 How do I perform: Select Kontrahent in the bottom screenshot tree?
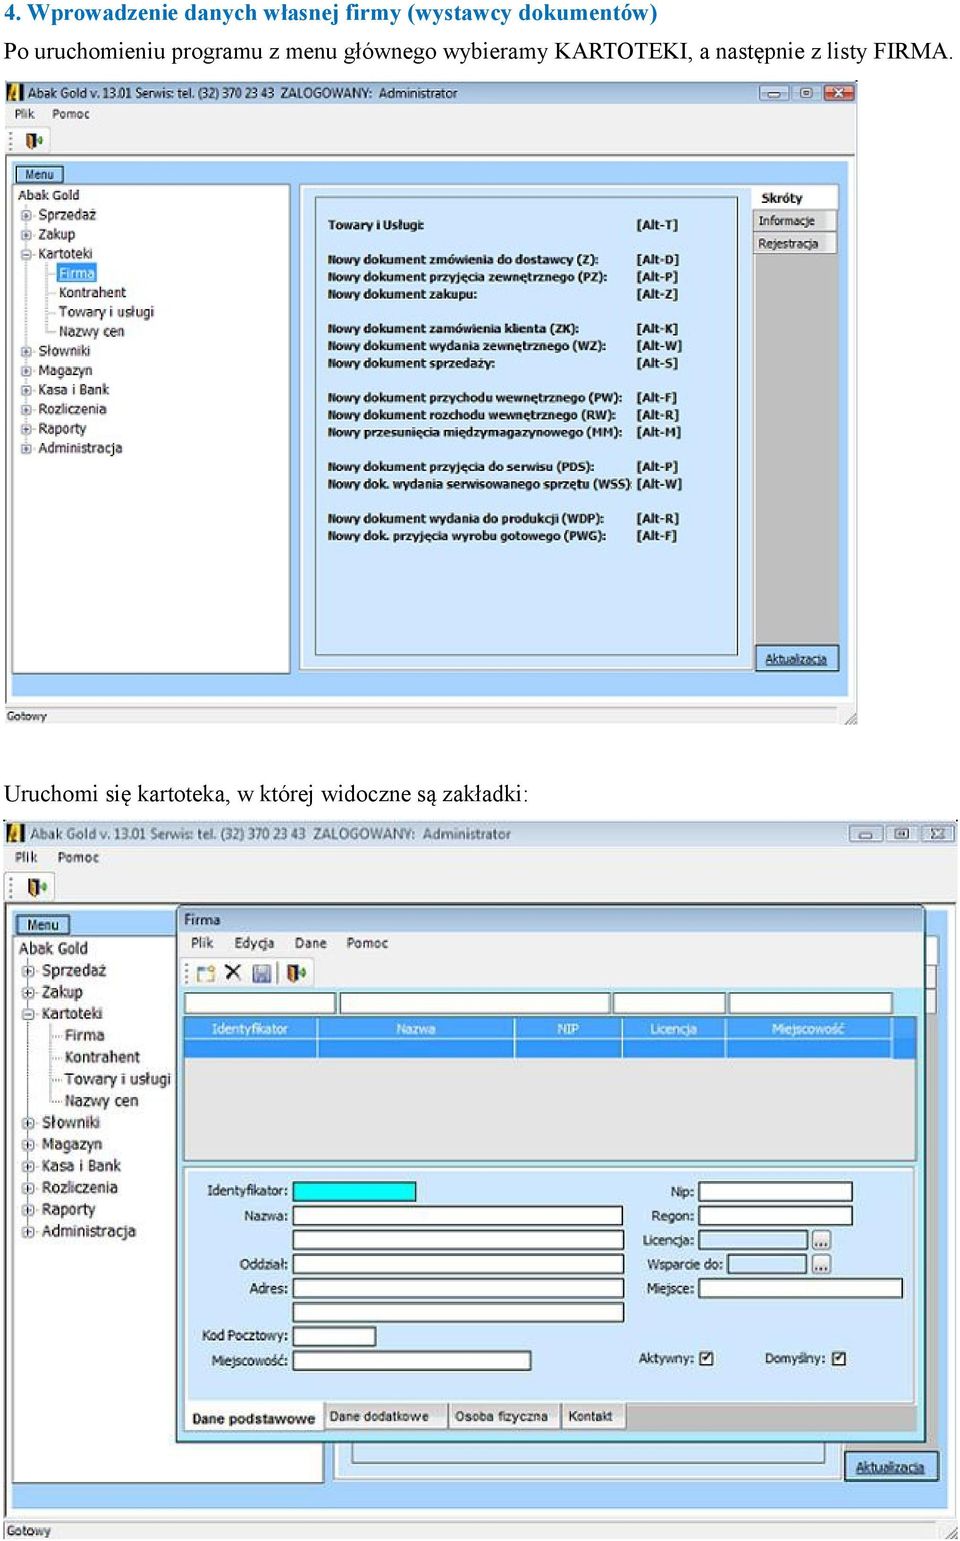pyautogui.click(x=102, y=1057)
